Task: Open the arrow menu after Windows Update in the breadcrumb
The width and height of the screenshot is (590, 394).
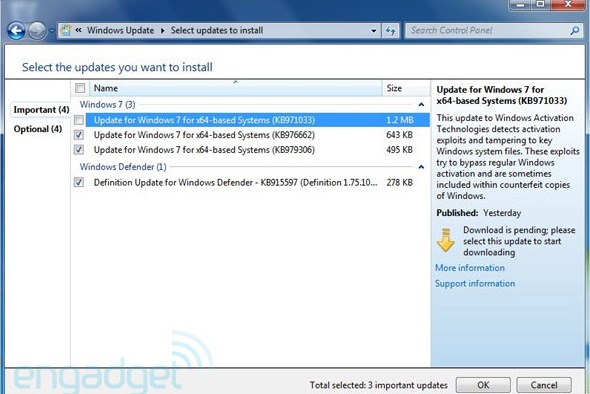Action: coord(163,30)
